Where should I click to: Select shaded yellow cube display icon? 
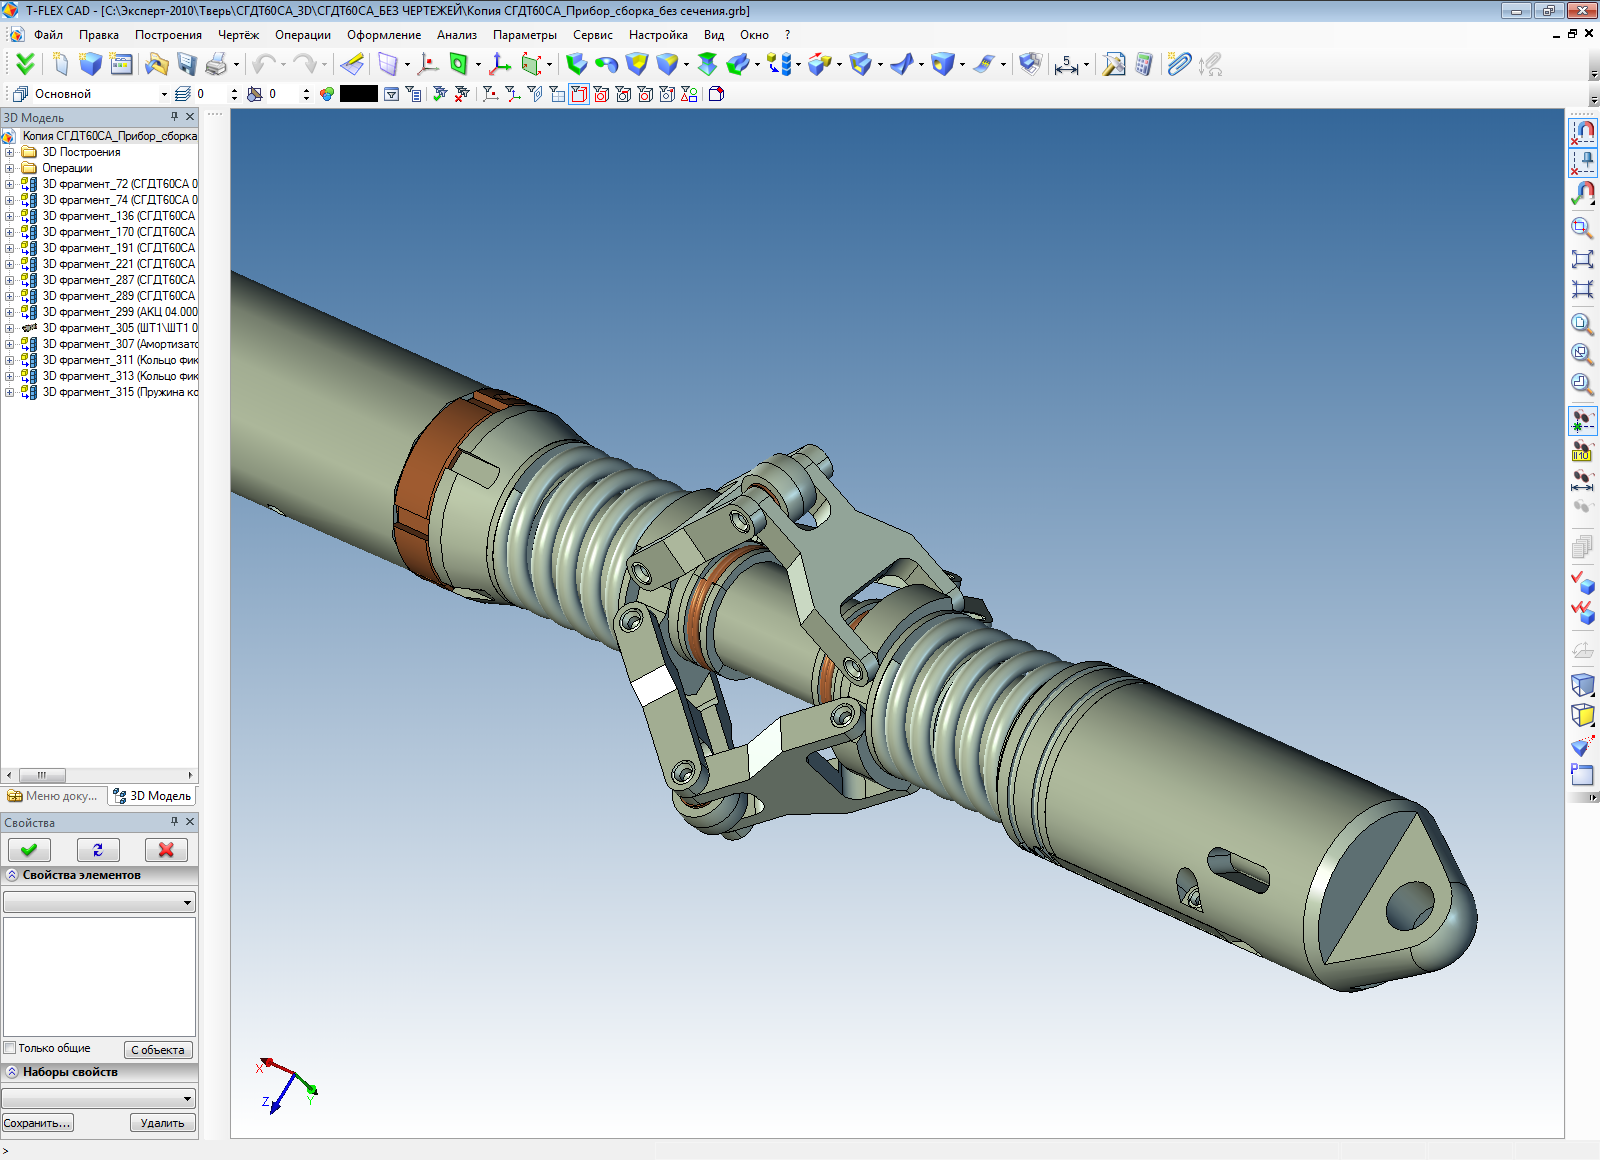[1582, 715]
